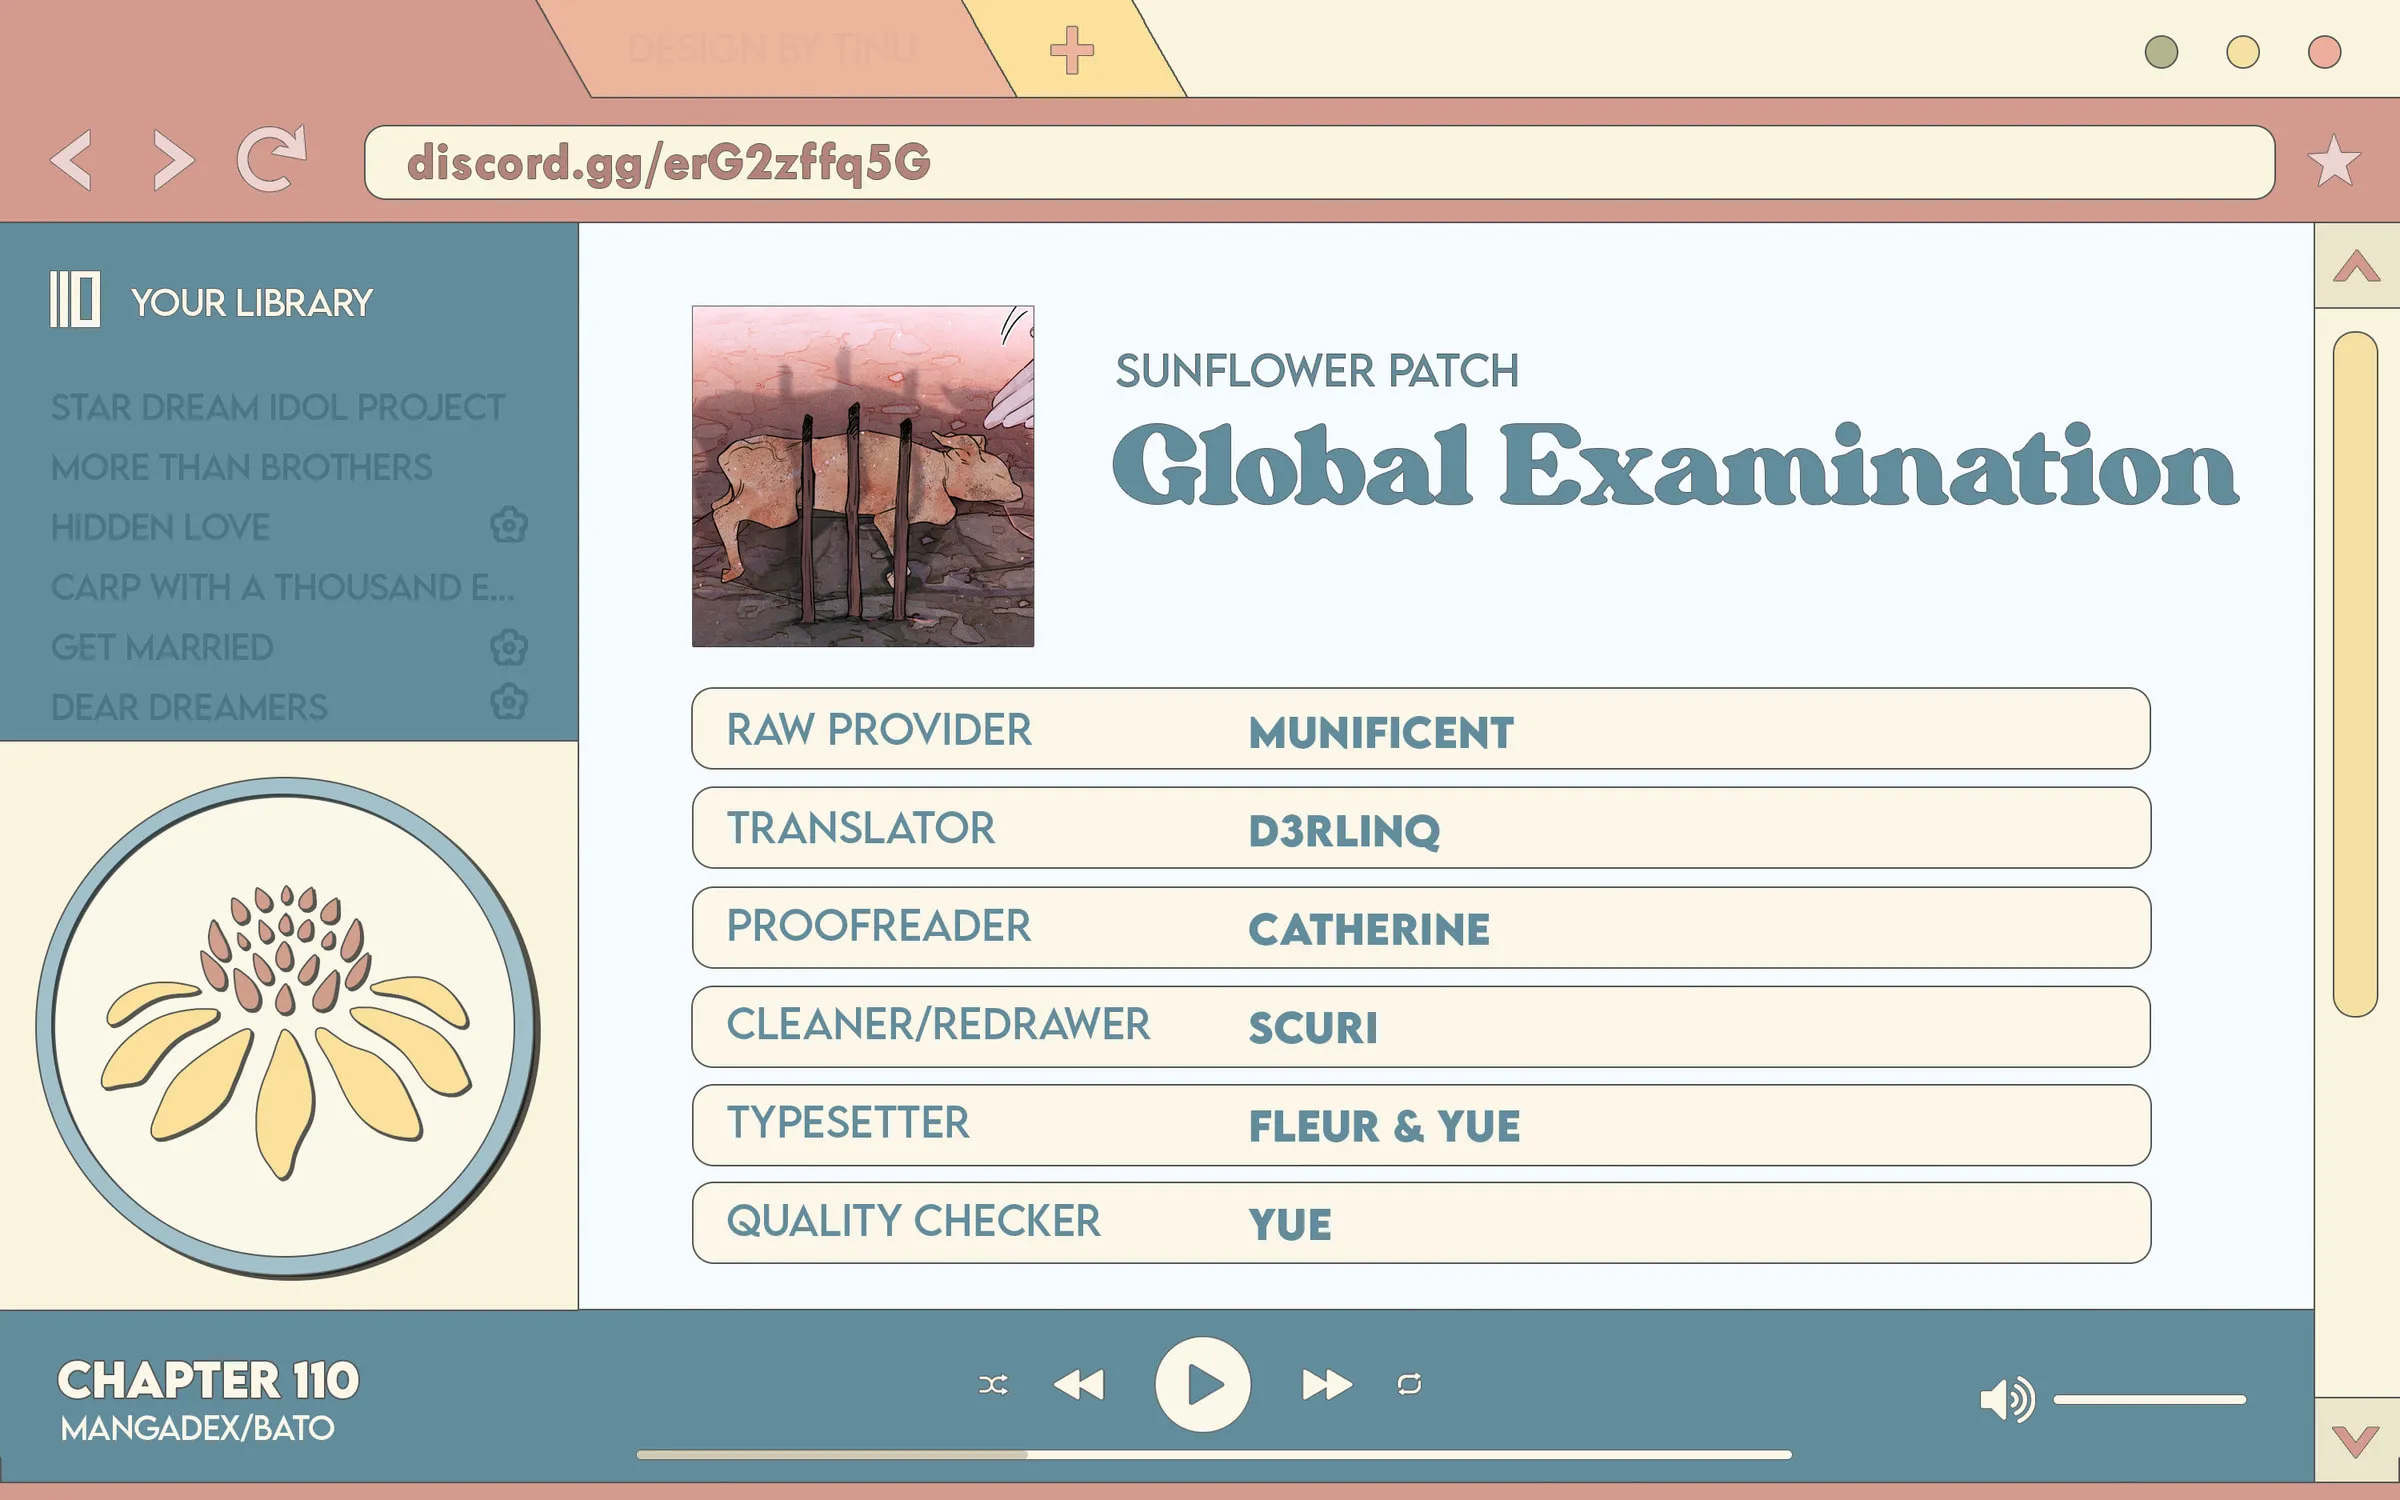Start playback with play button
The image size is (2400, 1500).
pos(1203,1385)
